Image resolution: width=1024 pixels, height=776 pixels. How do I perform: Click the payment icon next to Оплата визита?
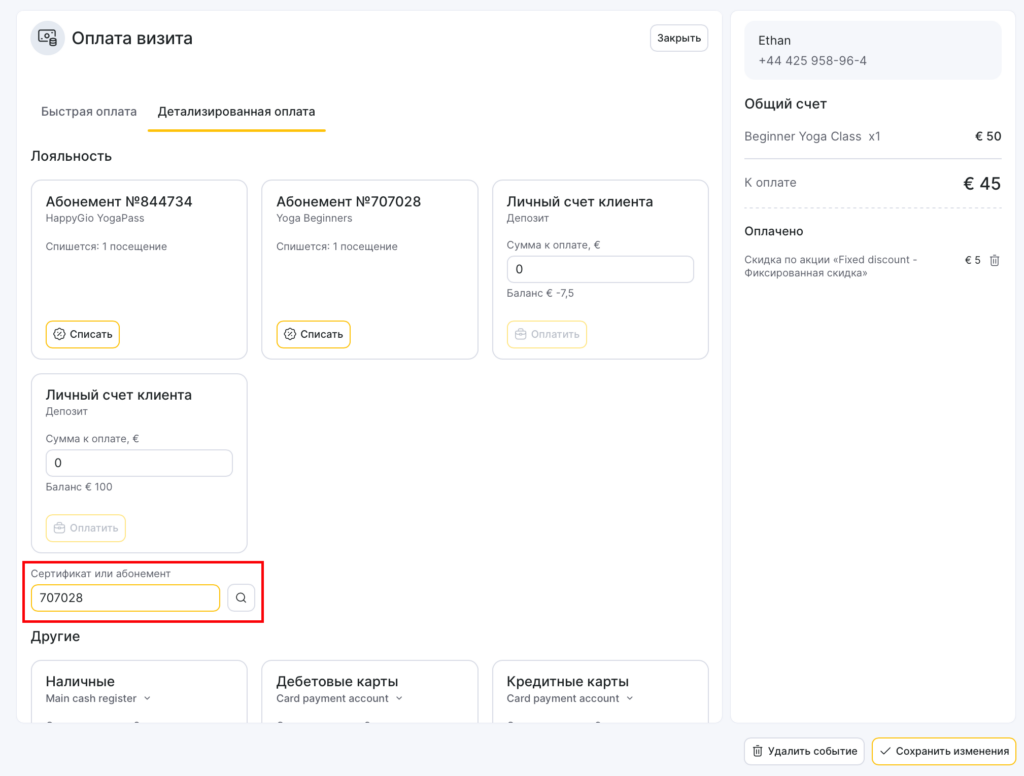pyautogui.click(x=47, y=38)
